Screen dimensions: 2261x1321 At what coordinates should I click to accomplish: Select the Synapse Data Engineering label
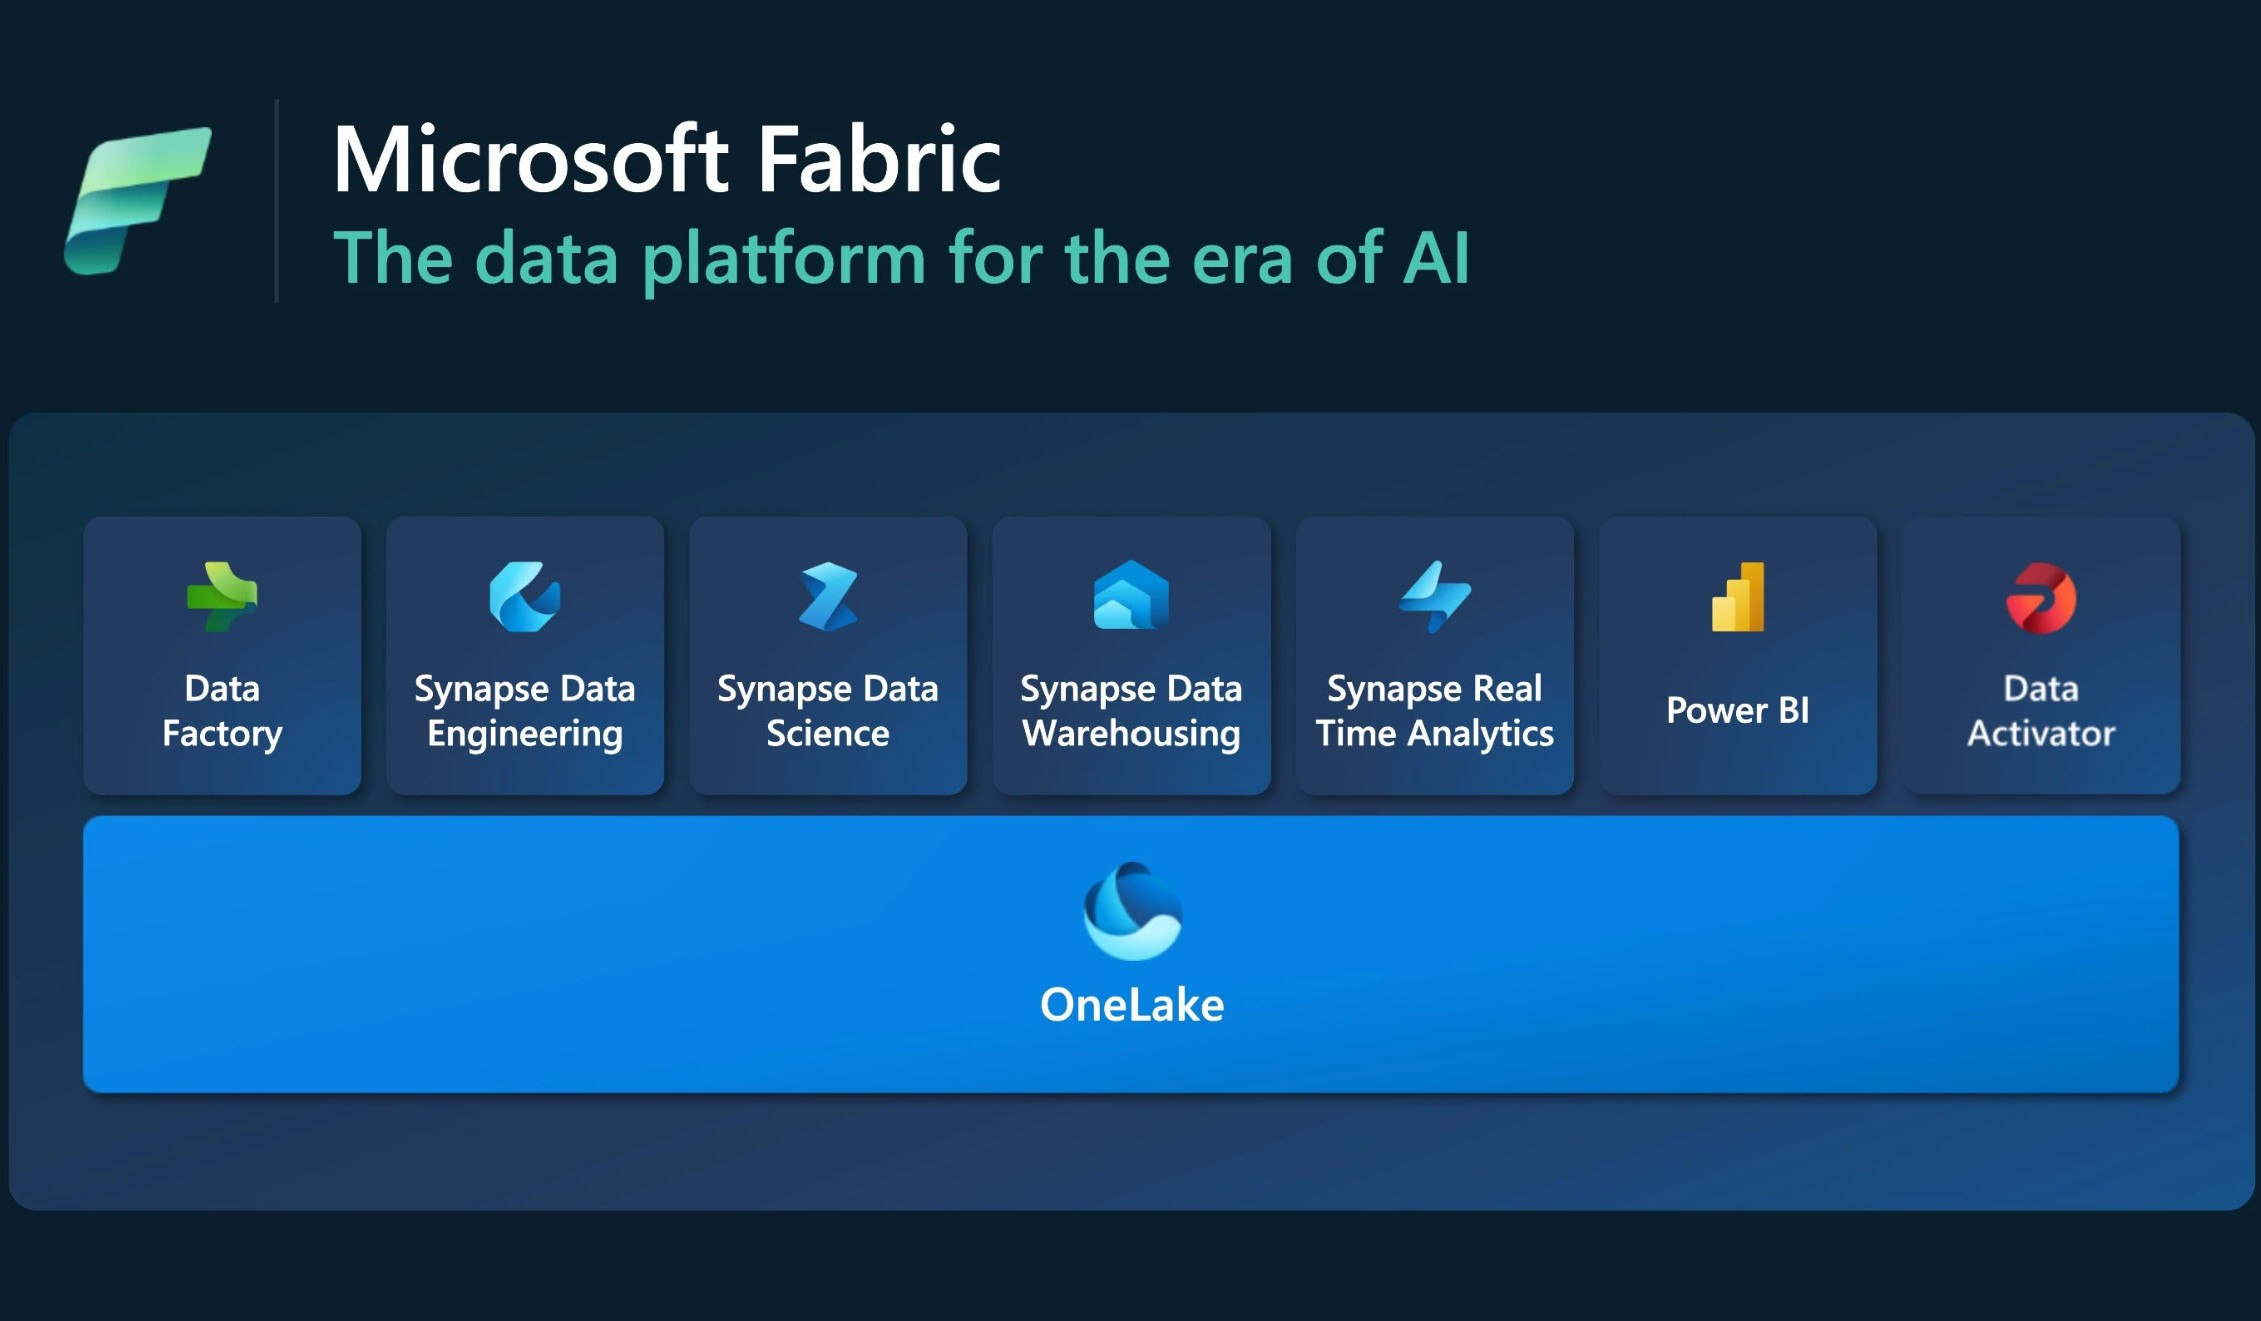tap(525, 711)
